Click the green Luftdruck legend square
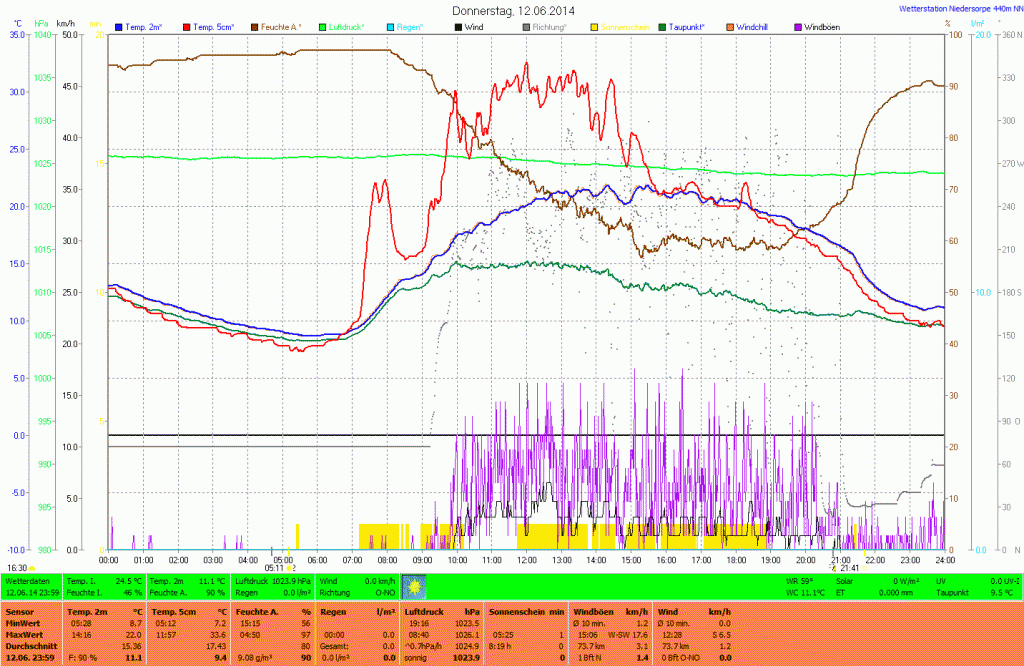 click(x=322, y=27)
